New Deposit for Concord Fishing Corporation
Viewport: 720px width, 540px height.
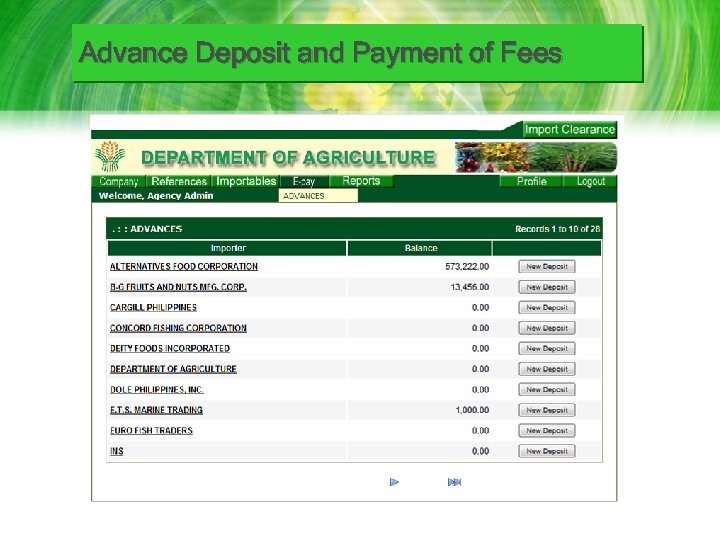547,328
